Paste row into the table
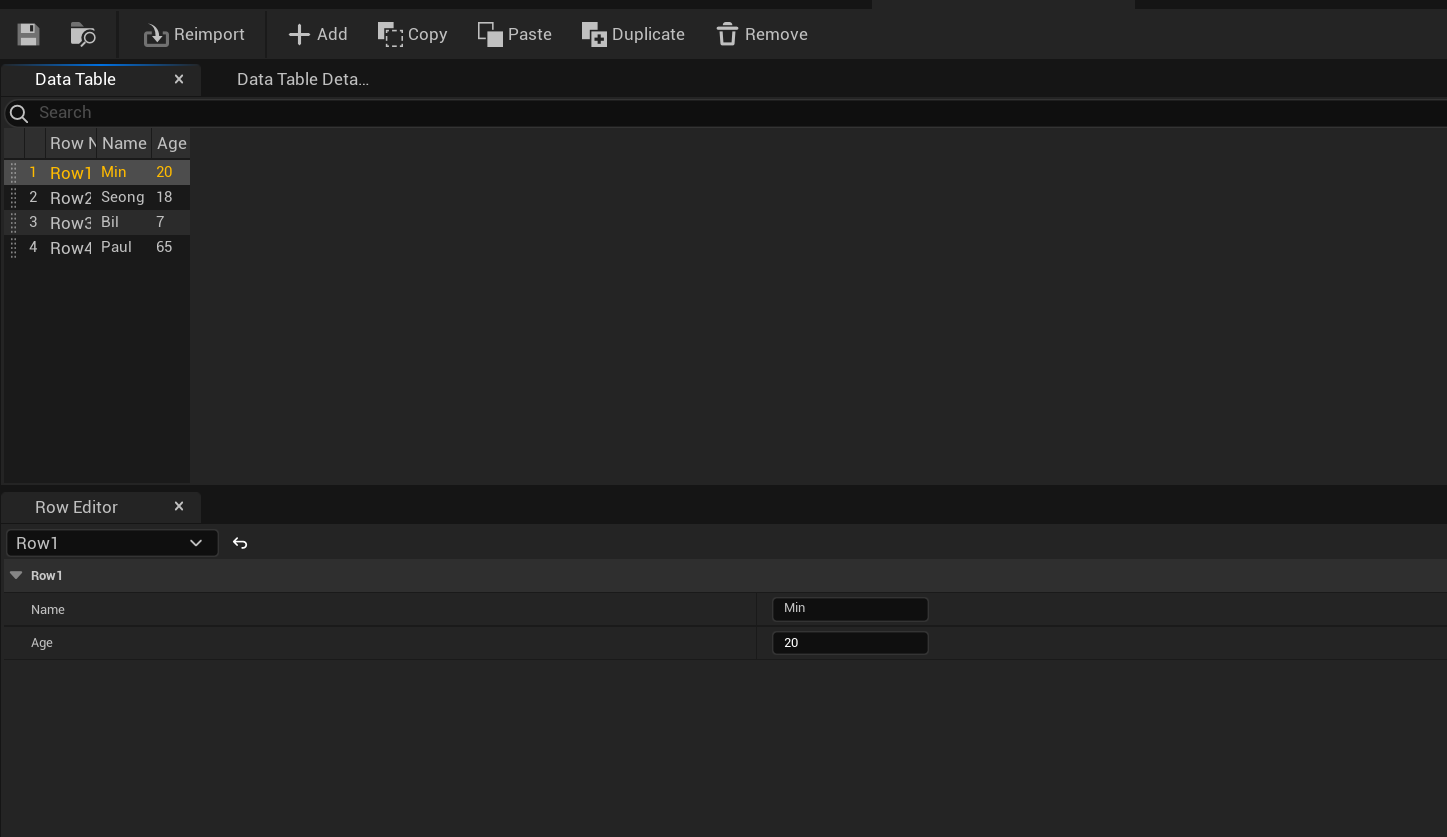 tap(515, 35)
